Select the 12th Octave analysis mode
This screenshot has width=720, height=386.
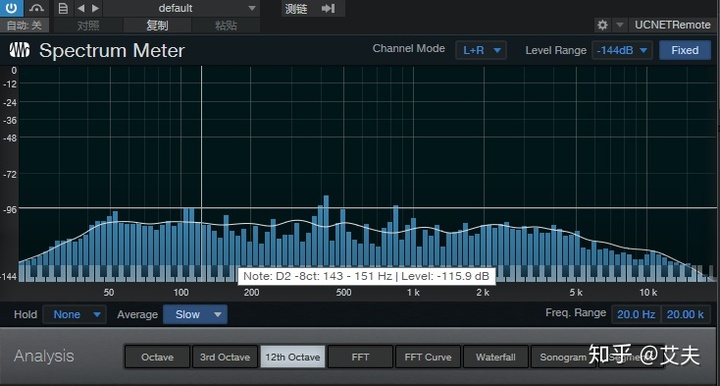click(x=293, y=357)
